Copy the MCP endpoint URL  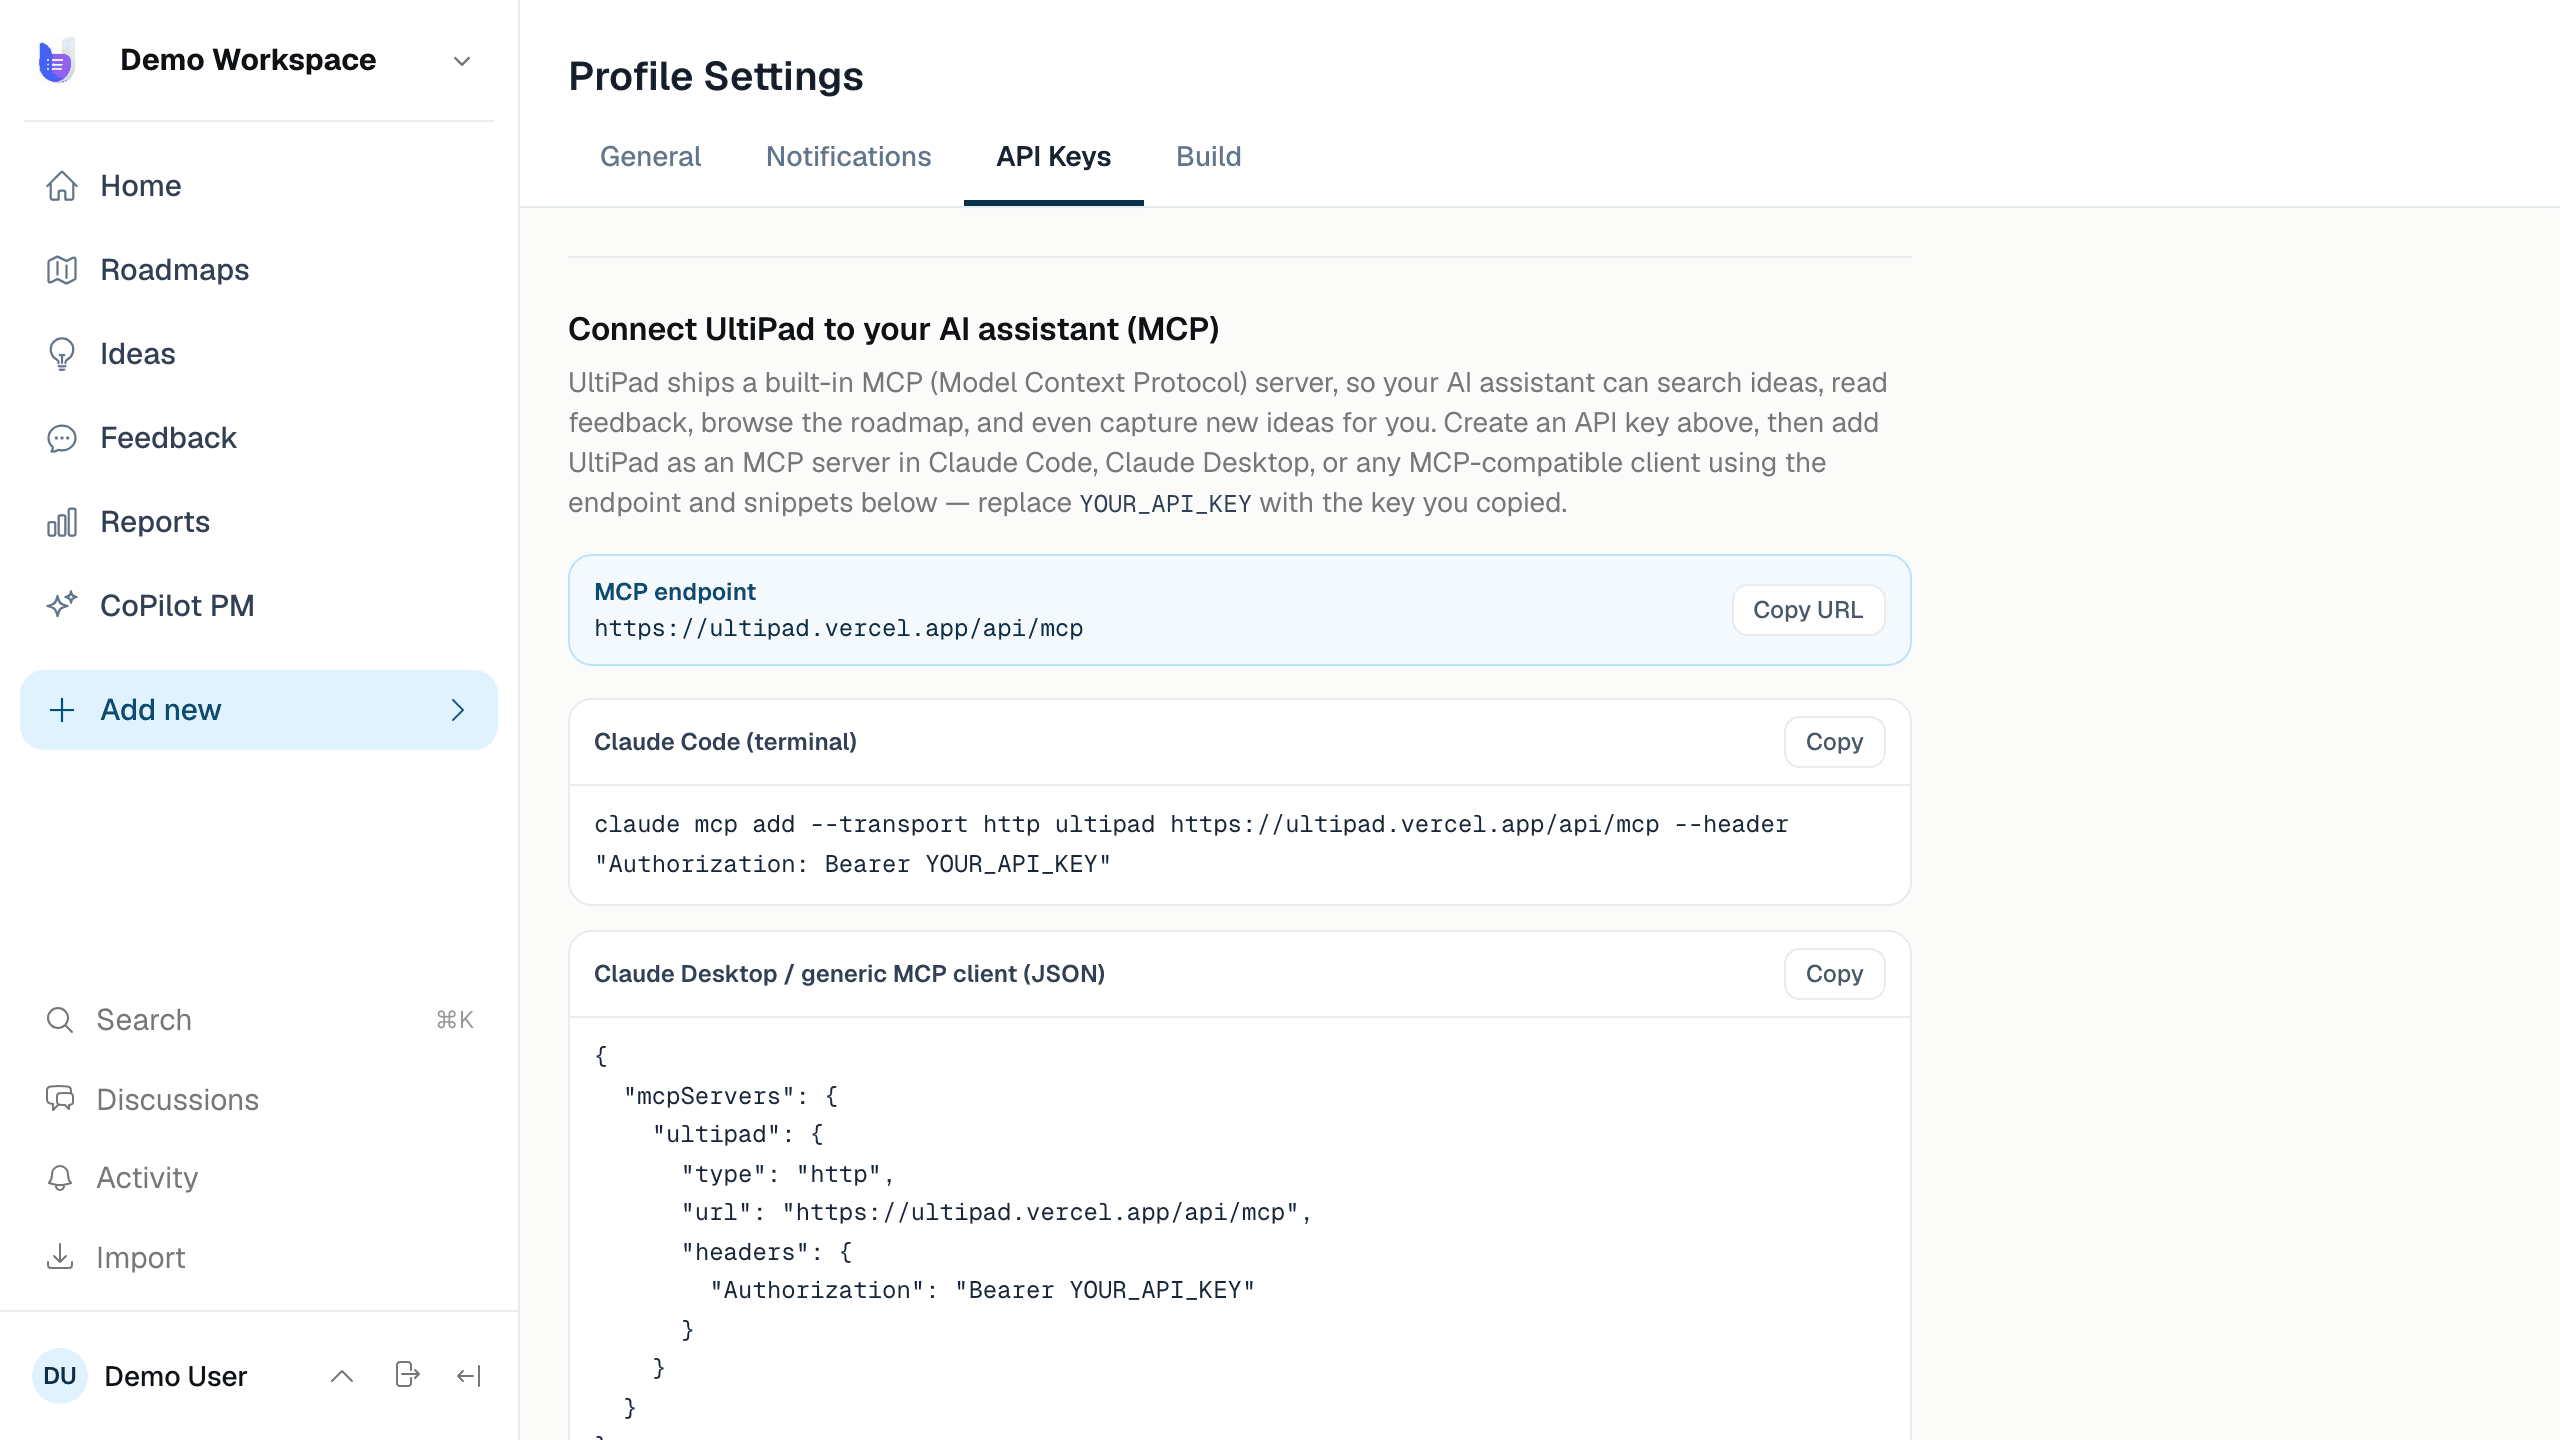click(x=1808, y=610)
